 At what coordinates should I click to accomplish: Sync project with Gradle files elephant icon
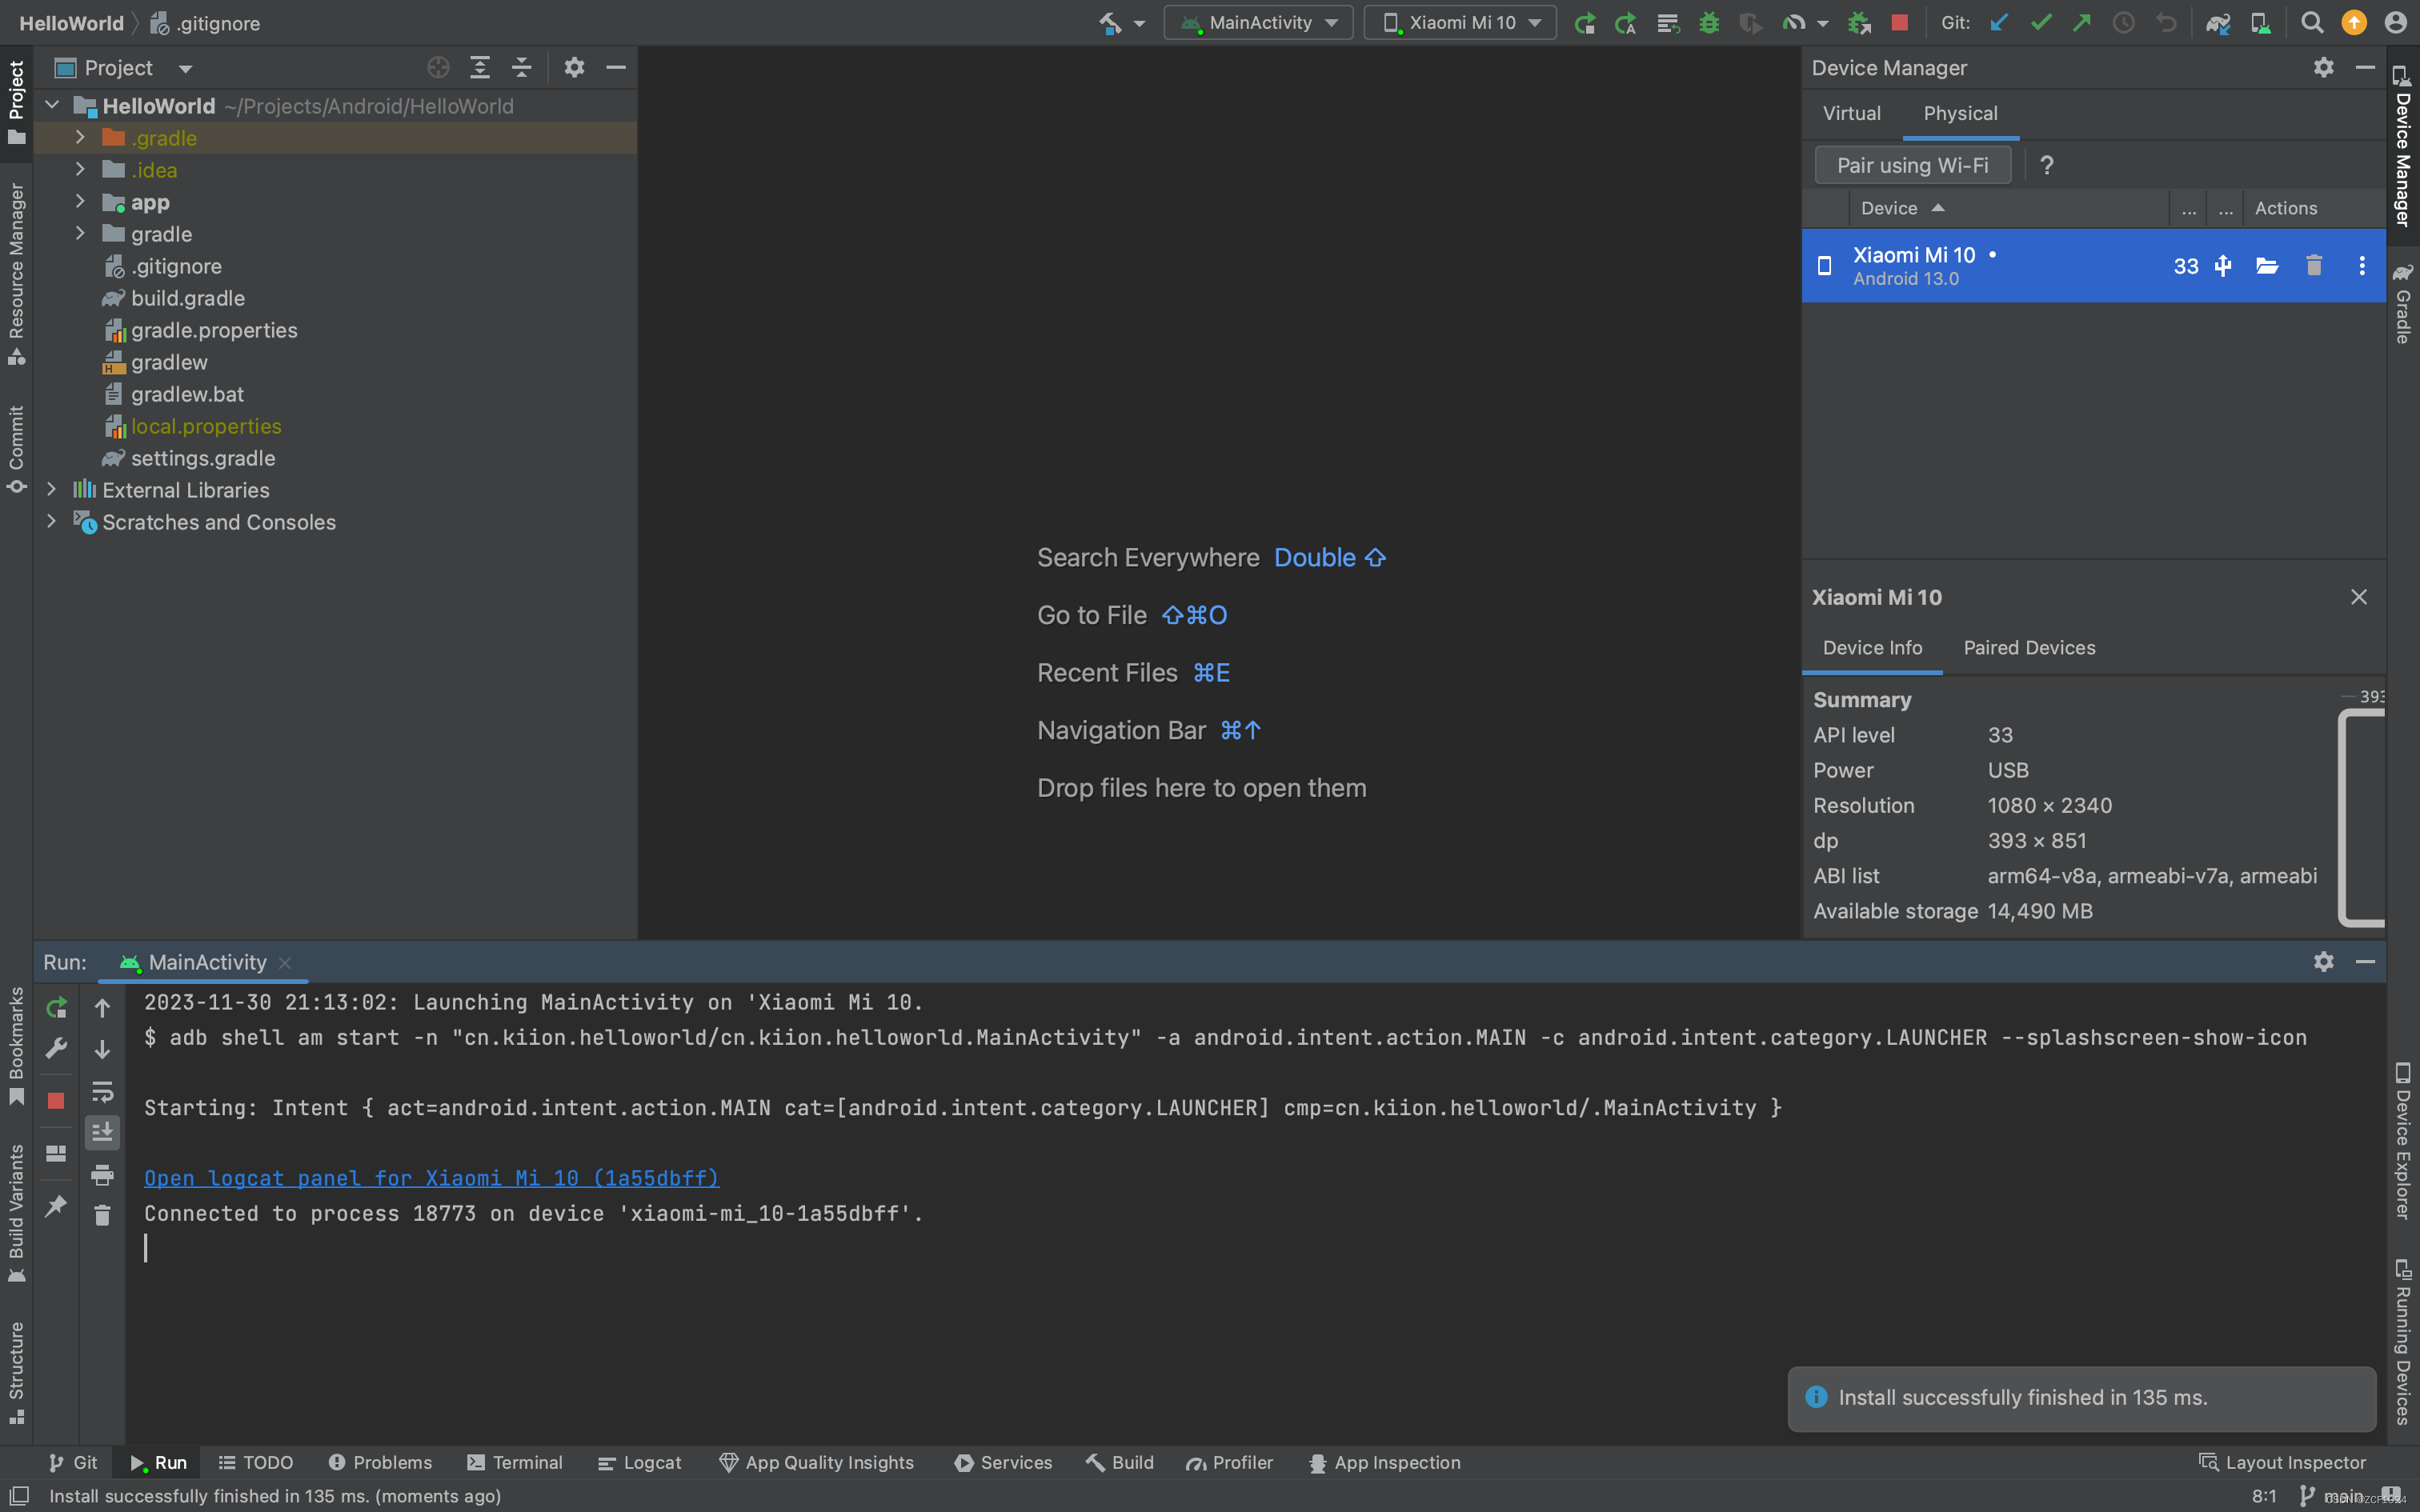[x=2218, y=22]
